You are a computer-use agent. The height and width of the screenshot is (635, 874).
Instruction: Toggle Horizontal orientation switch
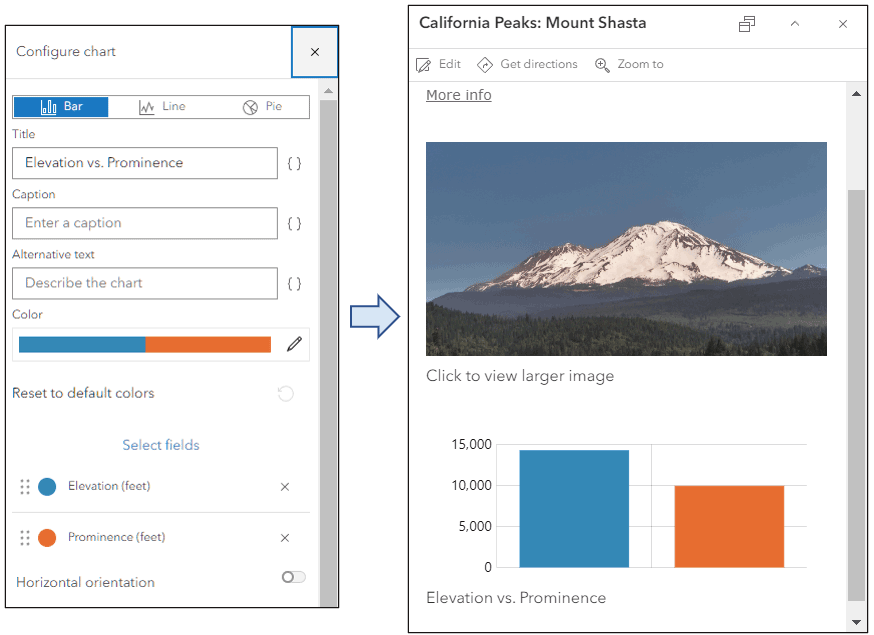point(293,577)
